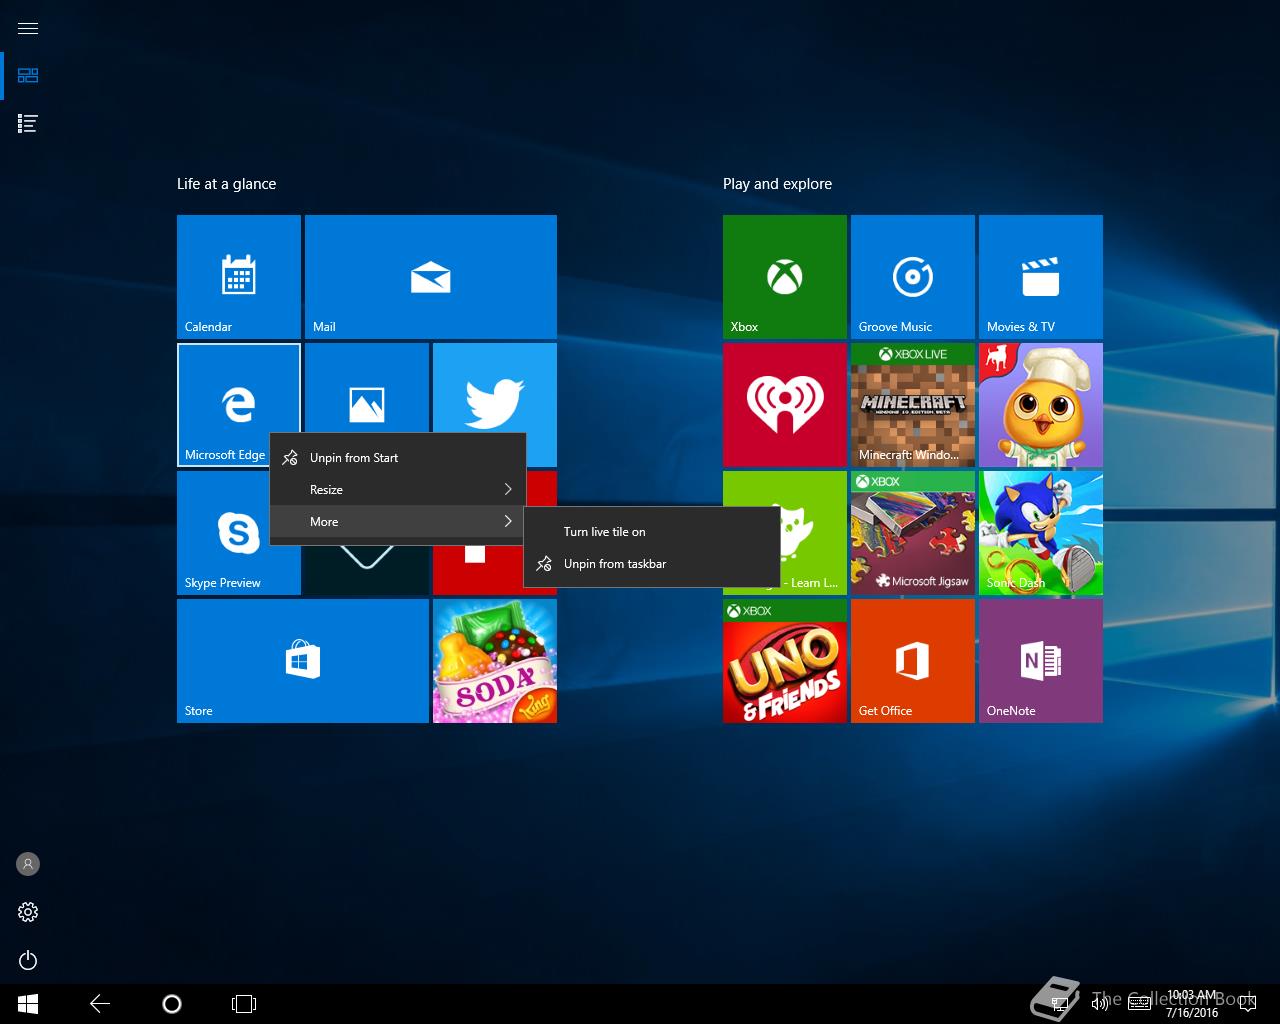
Task: Select More in context menu
Action: [x=398, y=522]
